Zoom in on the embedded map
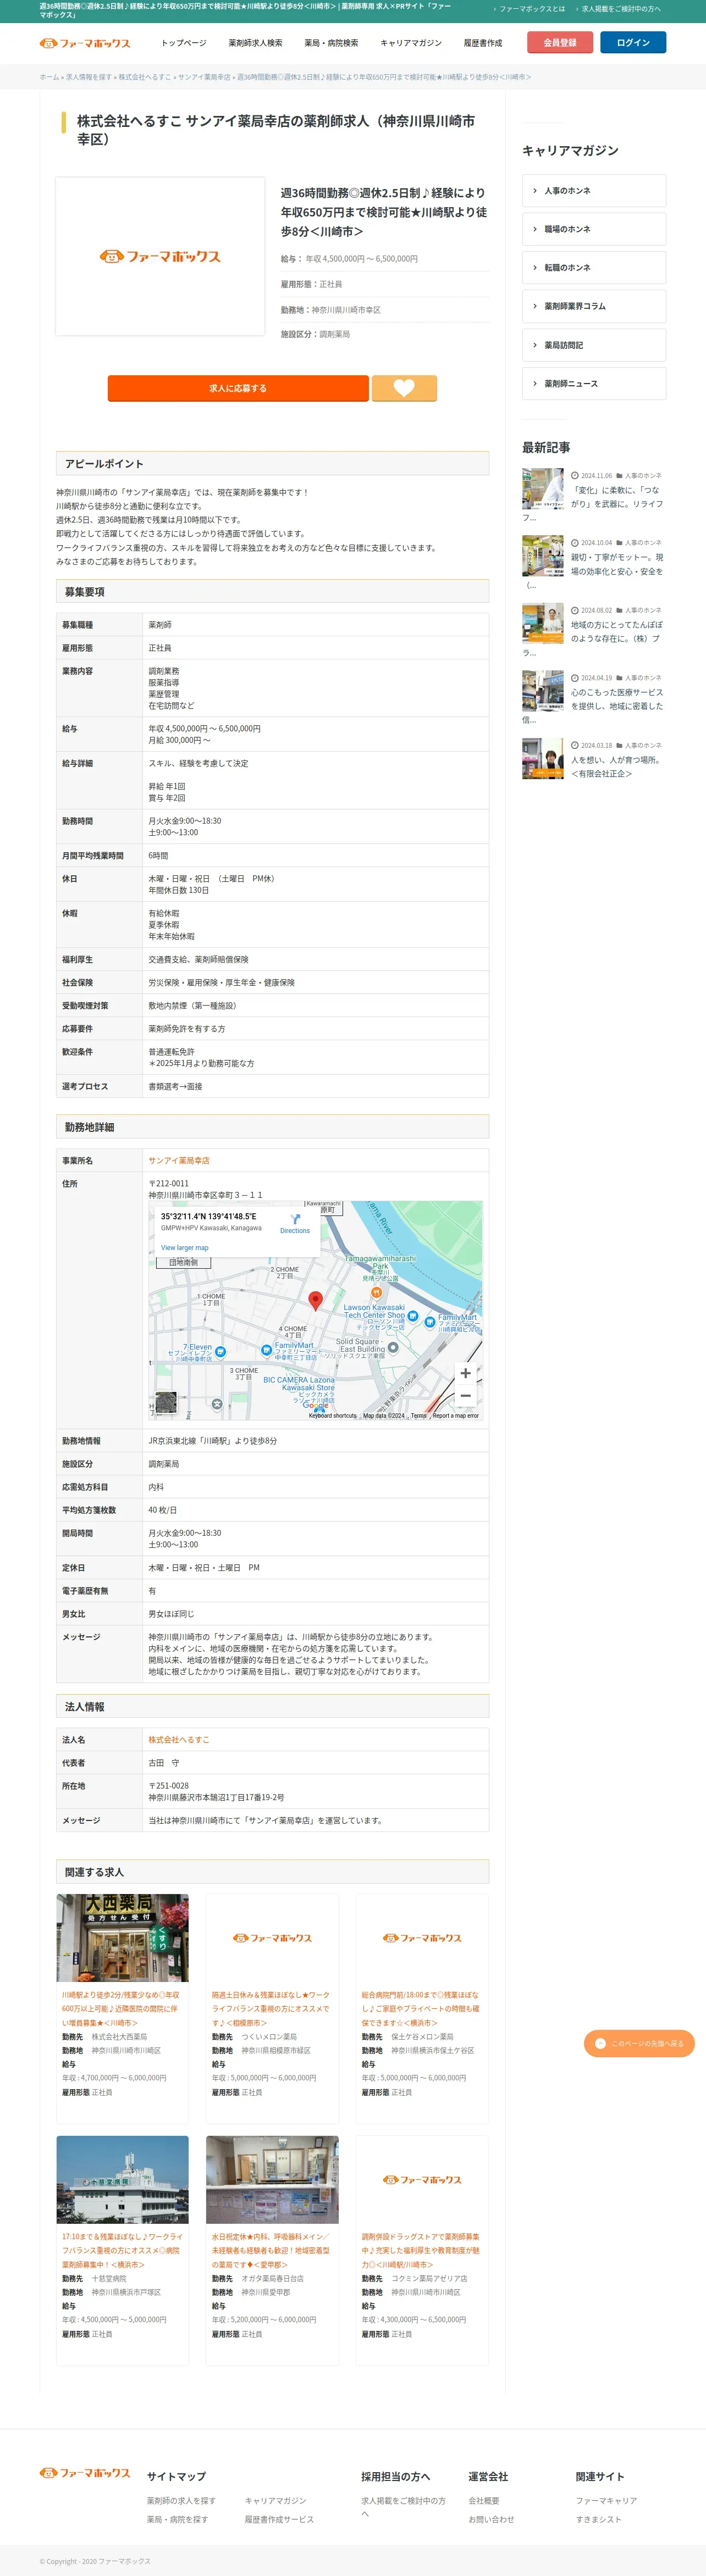The height and width of the screenshot is (2576, 706). tap(465, 1373)
